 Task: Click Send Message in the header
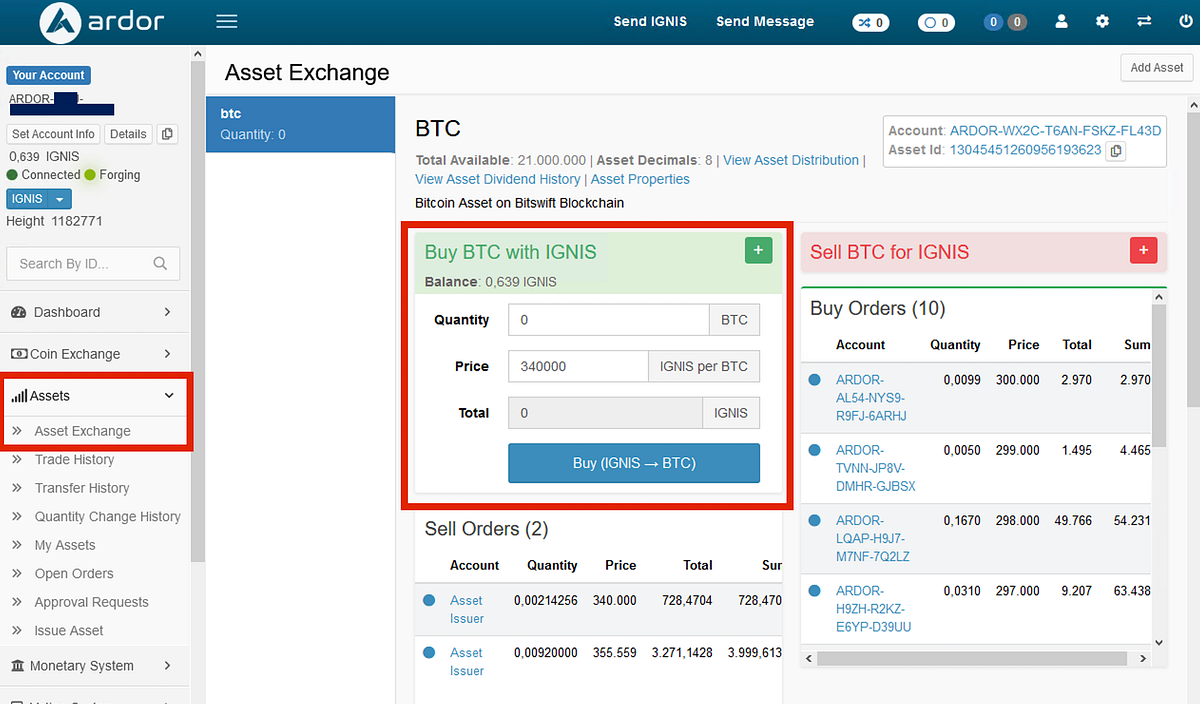coord(765,21)
